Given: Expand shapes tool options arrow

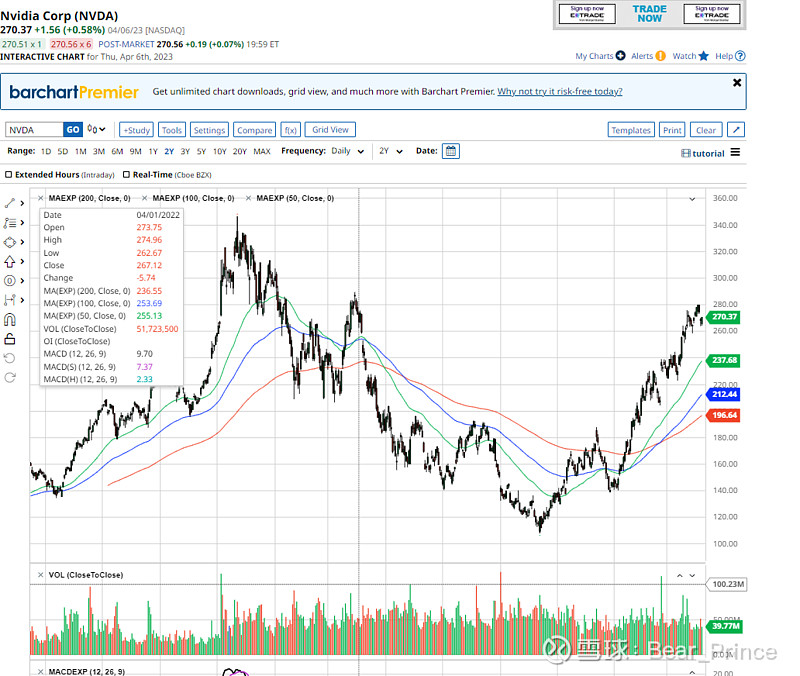Looking at the screenshot, I should [x=22, y=242].
